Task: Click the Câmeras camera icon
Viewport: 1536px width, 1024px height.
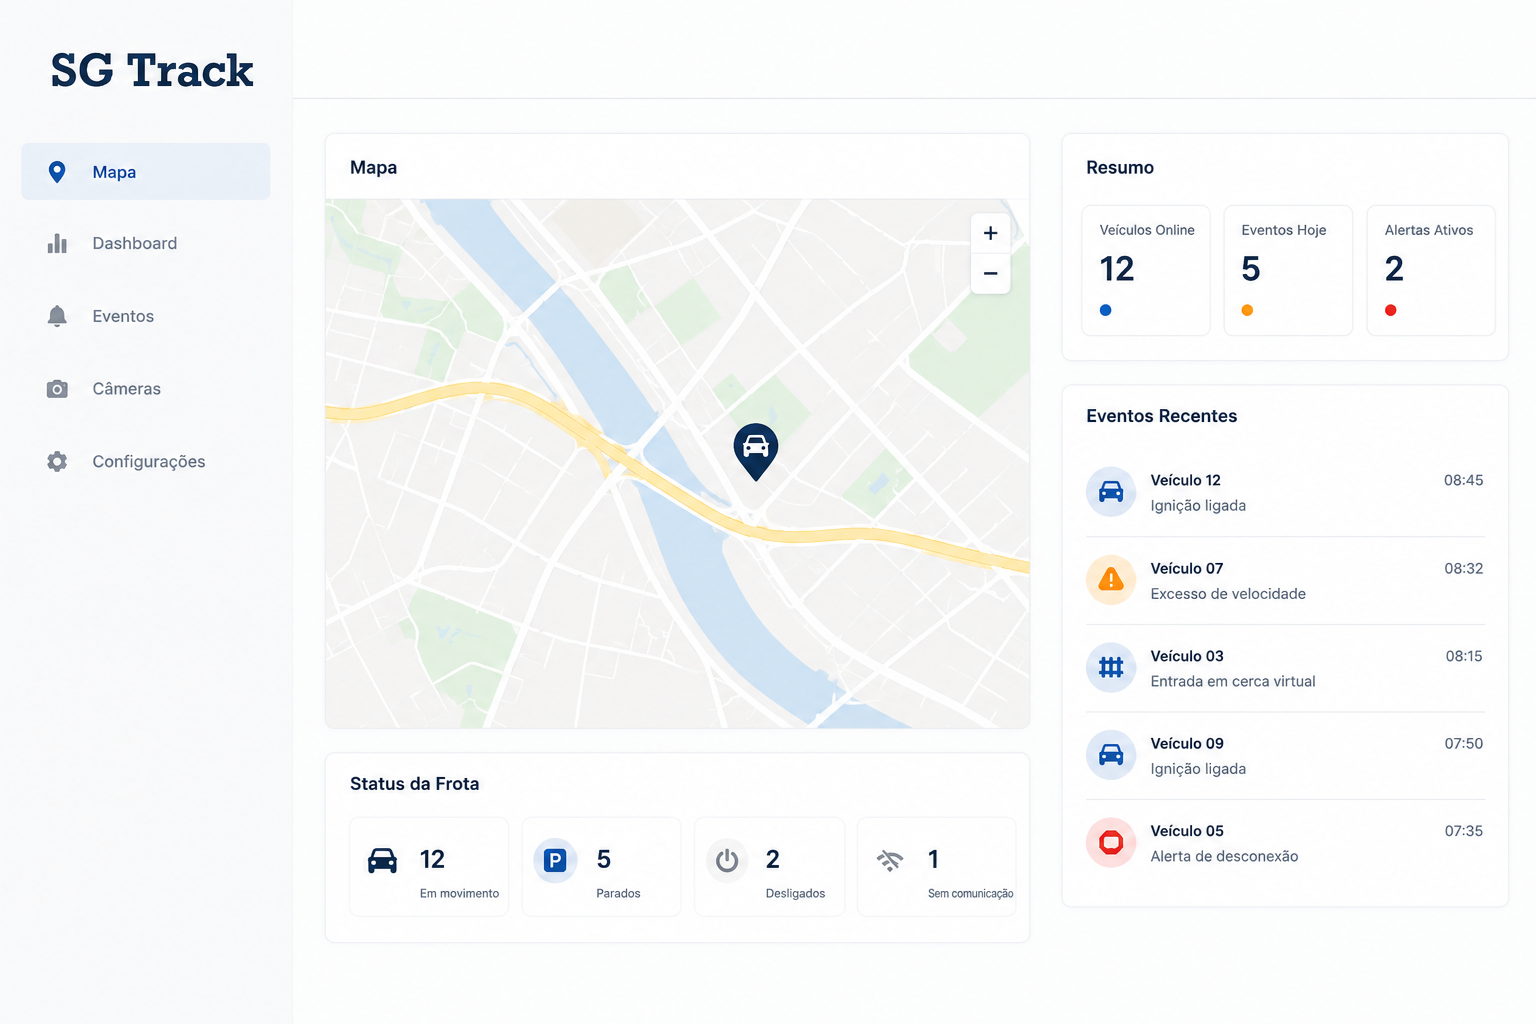Action: click(x=57, y=389)
